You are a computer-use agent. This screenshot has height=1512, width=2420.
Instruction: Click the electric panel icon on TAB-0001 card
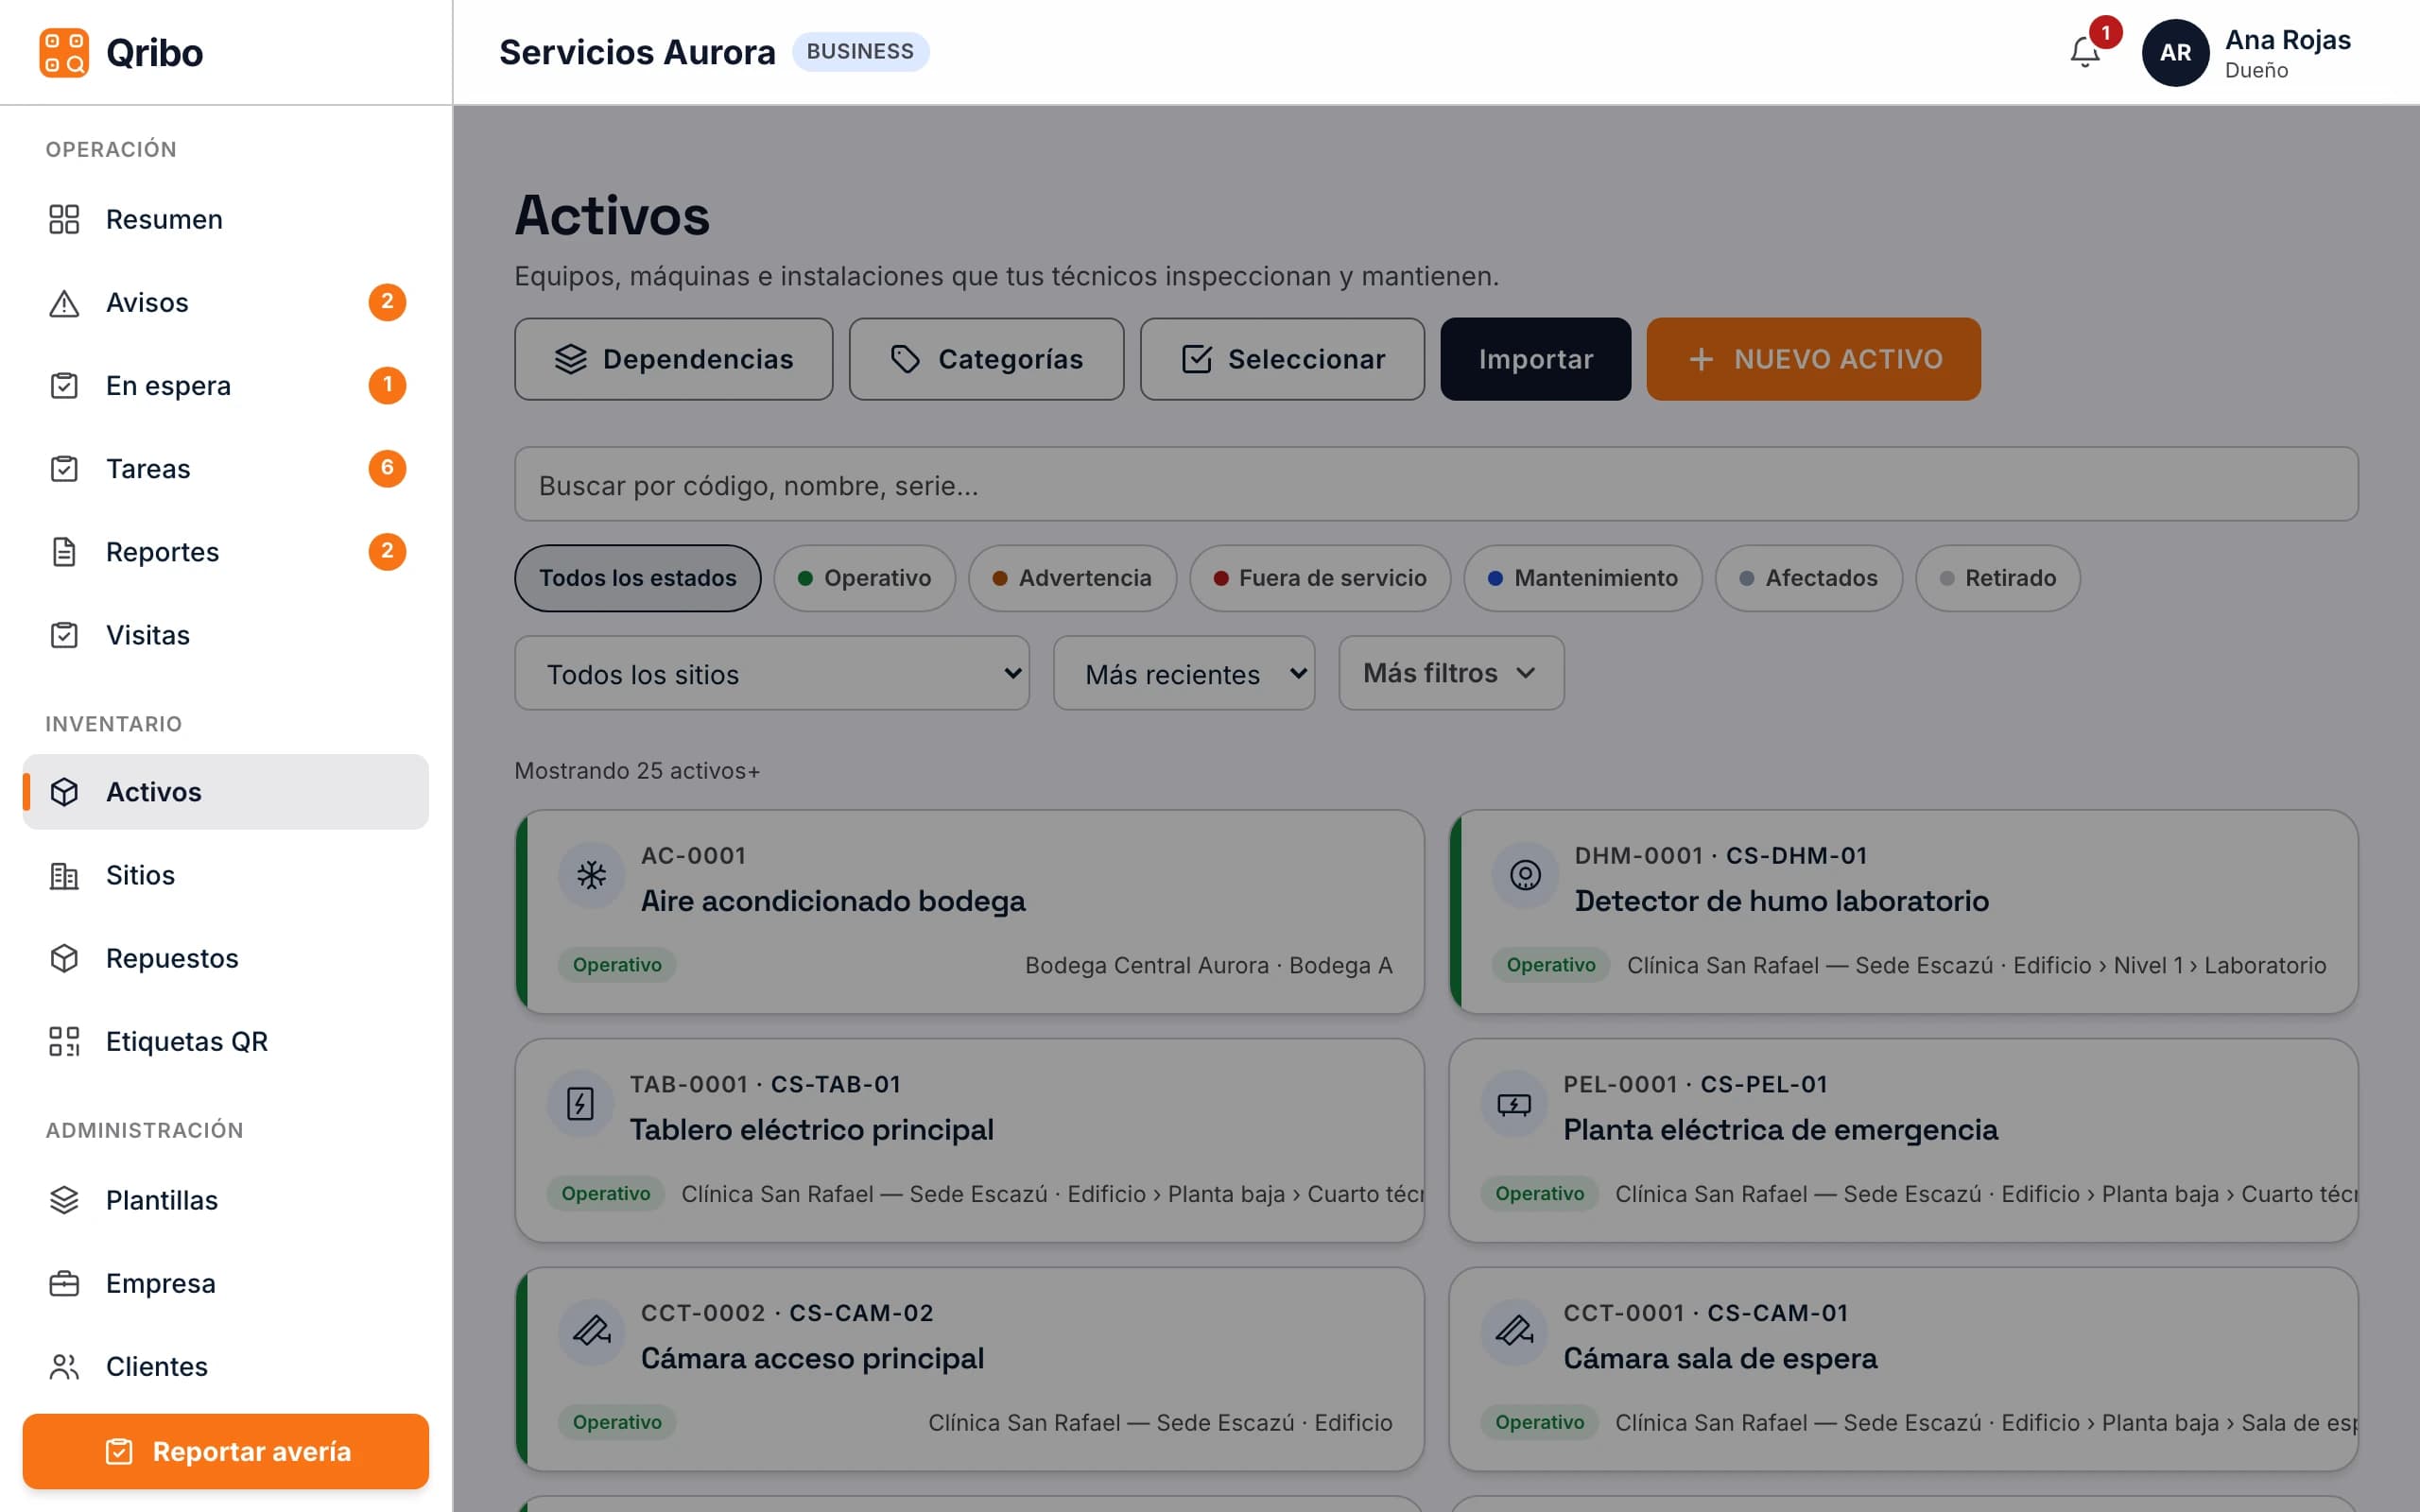(580, 1104)
